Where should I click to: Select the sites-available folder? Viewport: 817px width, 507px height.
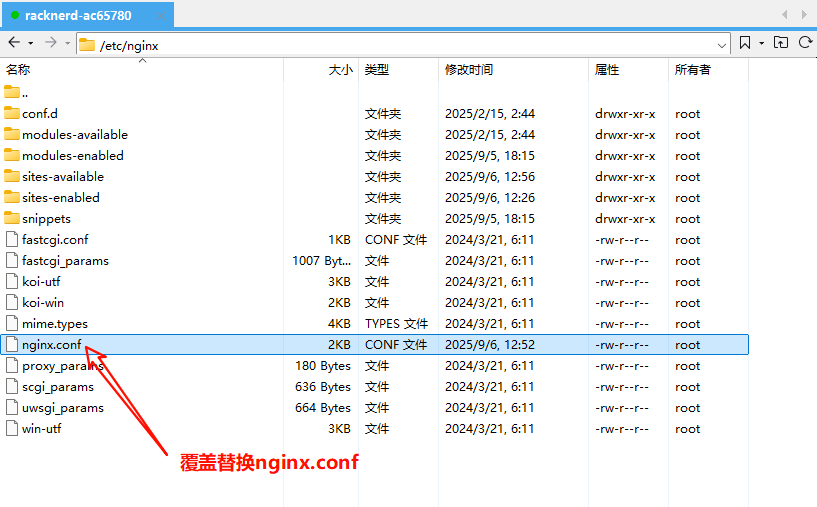pyautogui.click(x=62, y=177)
